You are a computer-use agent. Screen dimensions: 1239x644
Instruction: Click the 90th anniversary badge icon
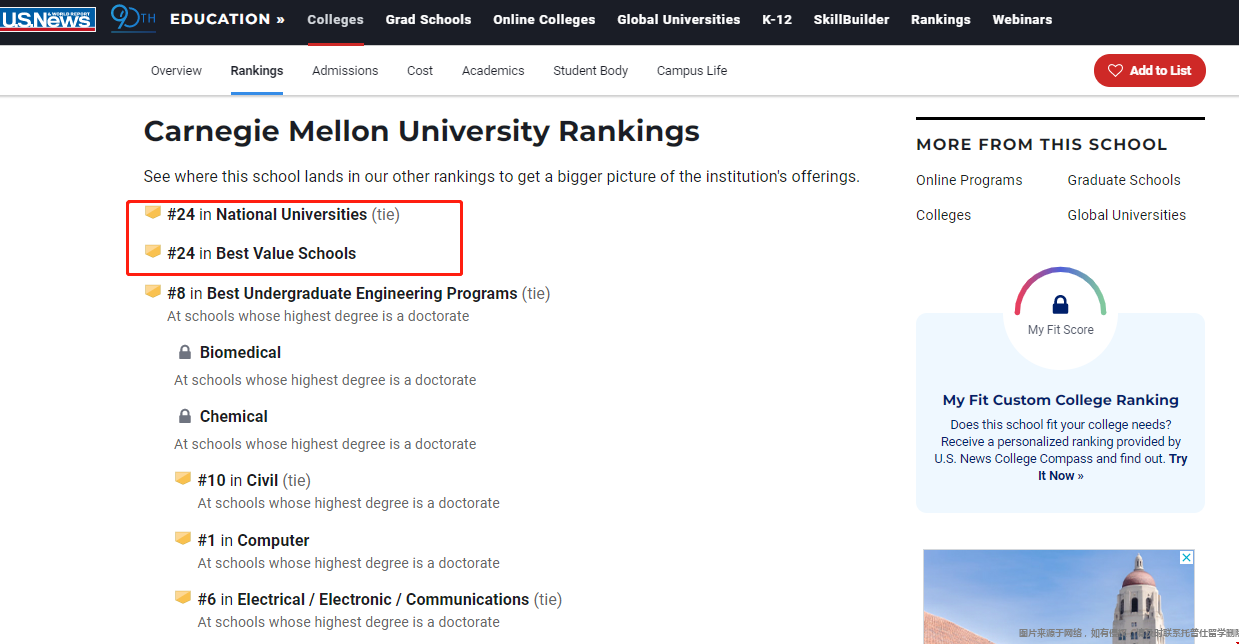[x=132, y=18]
